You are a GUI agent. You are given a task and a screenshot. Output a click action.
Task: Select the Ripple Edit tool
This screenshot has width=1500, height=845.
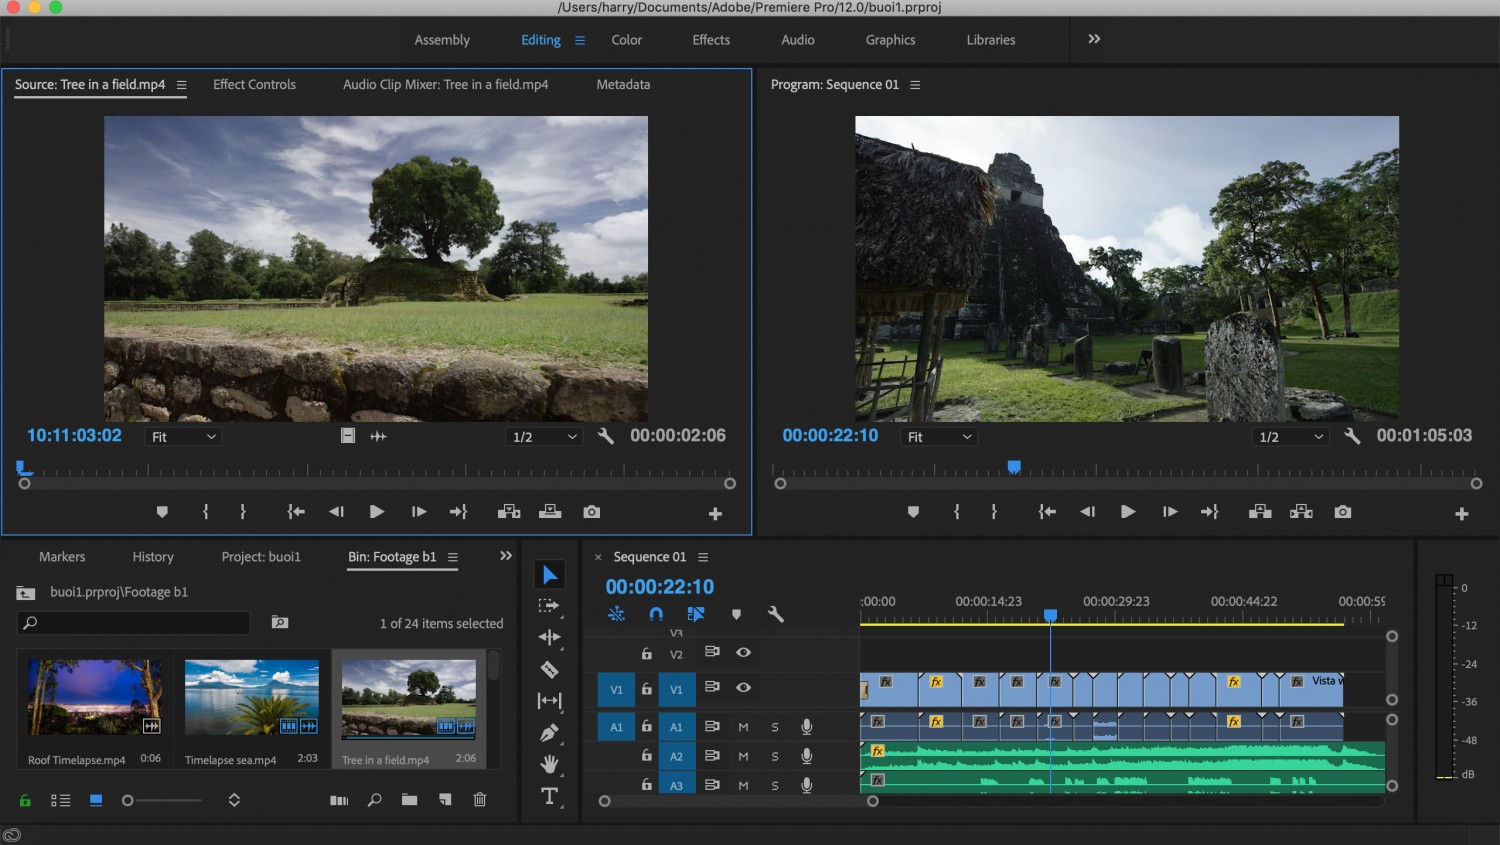click(x=549, y=637)
